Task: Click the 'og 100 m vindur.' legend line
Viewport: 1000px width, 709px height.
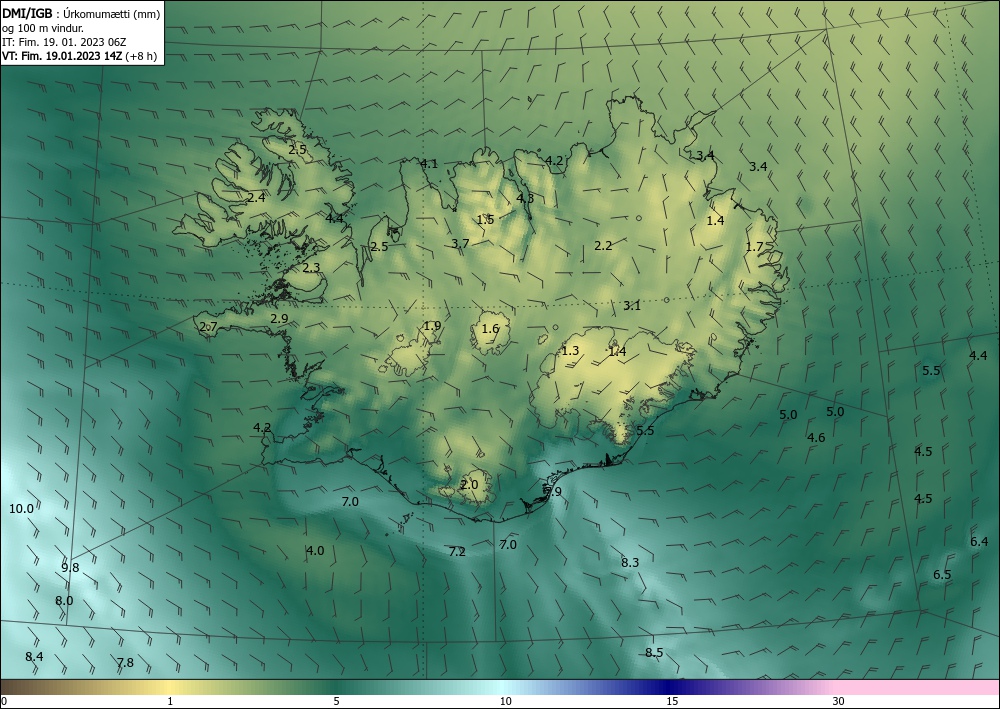Action: (x=43, y=28)
